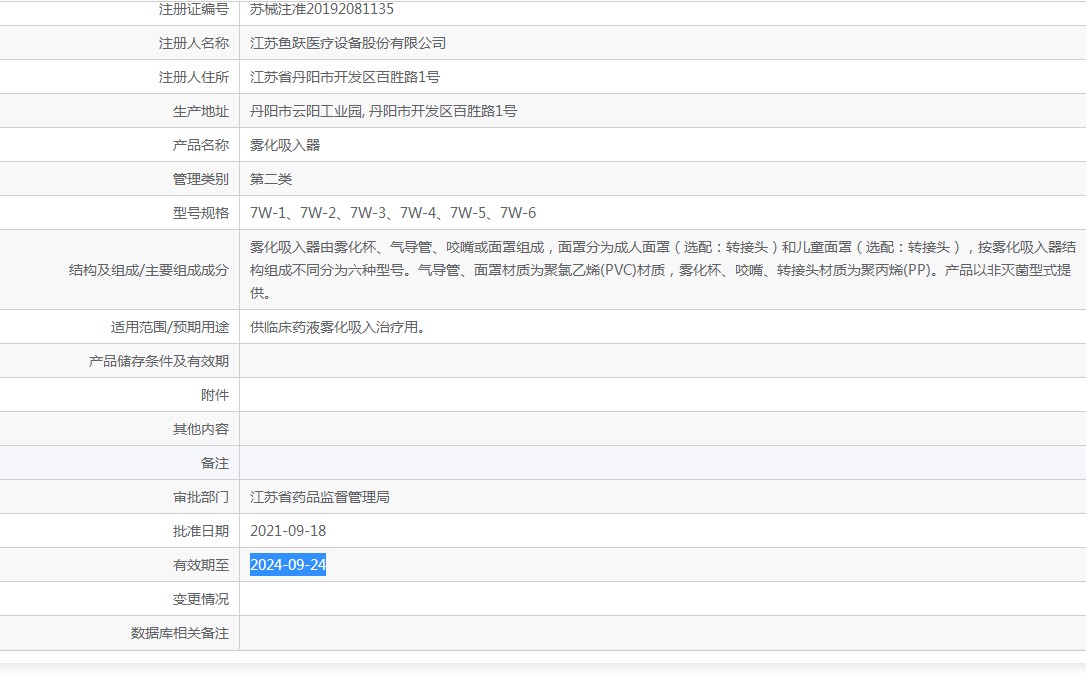Click the 数据库相关备注 label
Viewport: 1086px width, 686px height.
180,632
